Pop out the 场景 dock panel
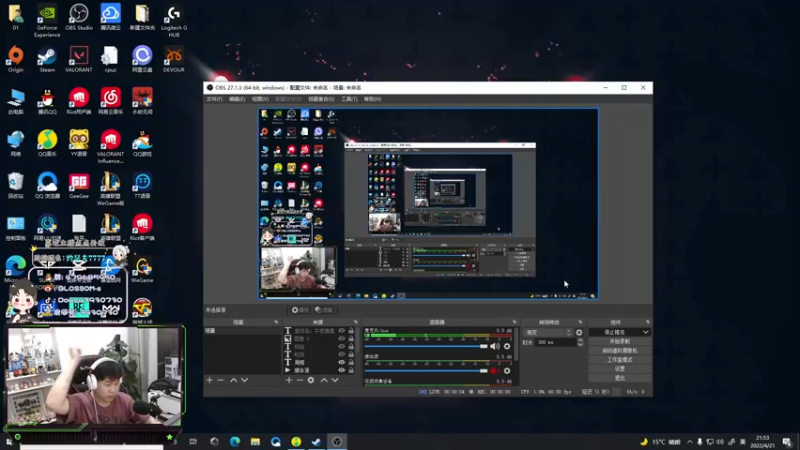Image resolution: width=800 pixels, height=450 pixels. pos(276,322)
